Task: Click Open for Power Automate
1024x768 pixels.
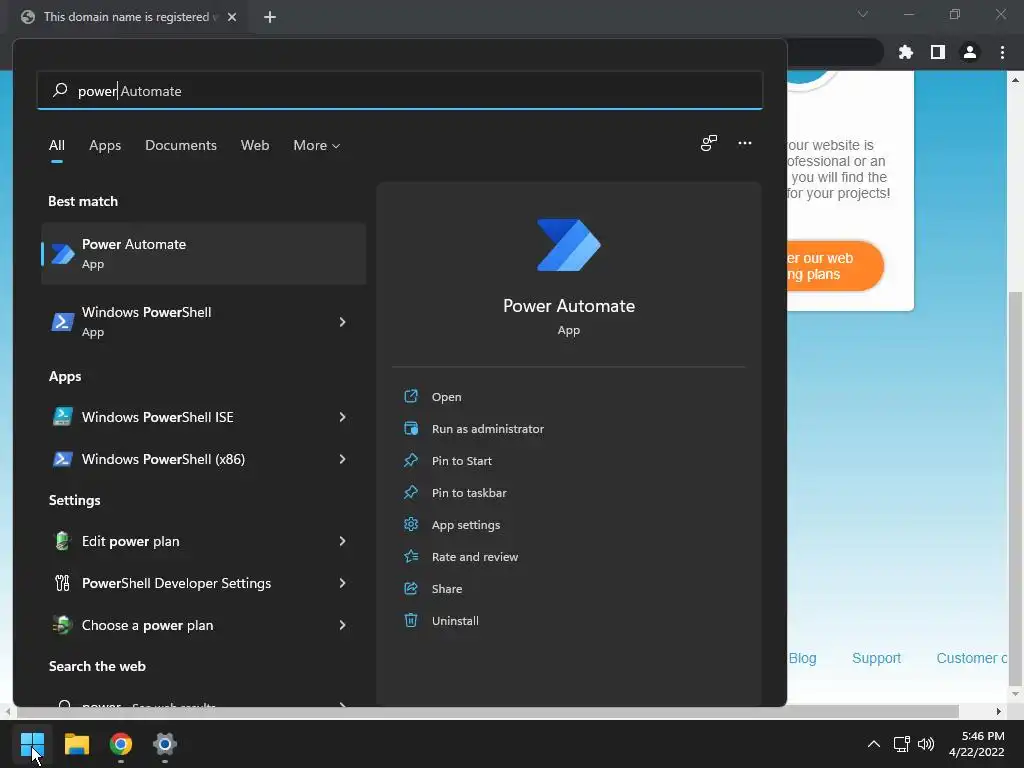Action: pos(447,396)
